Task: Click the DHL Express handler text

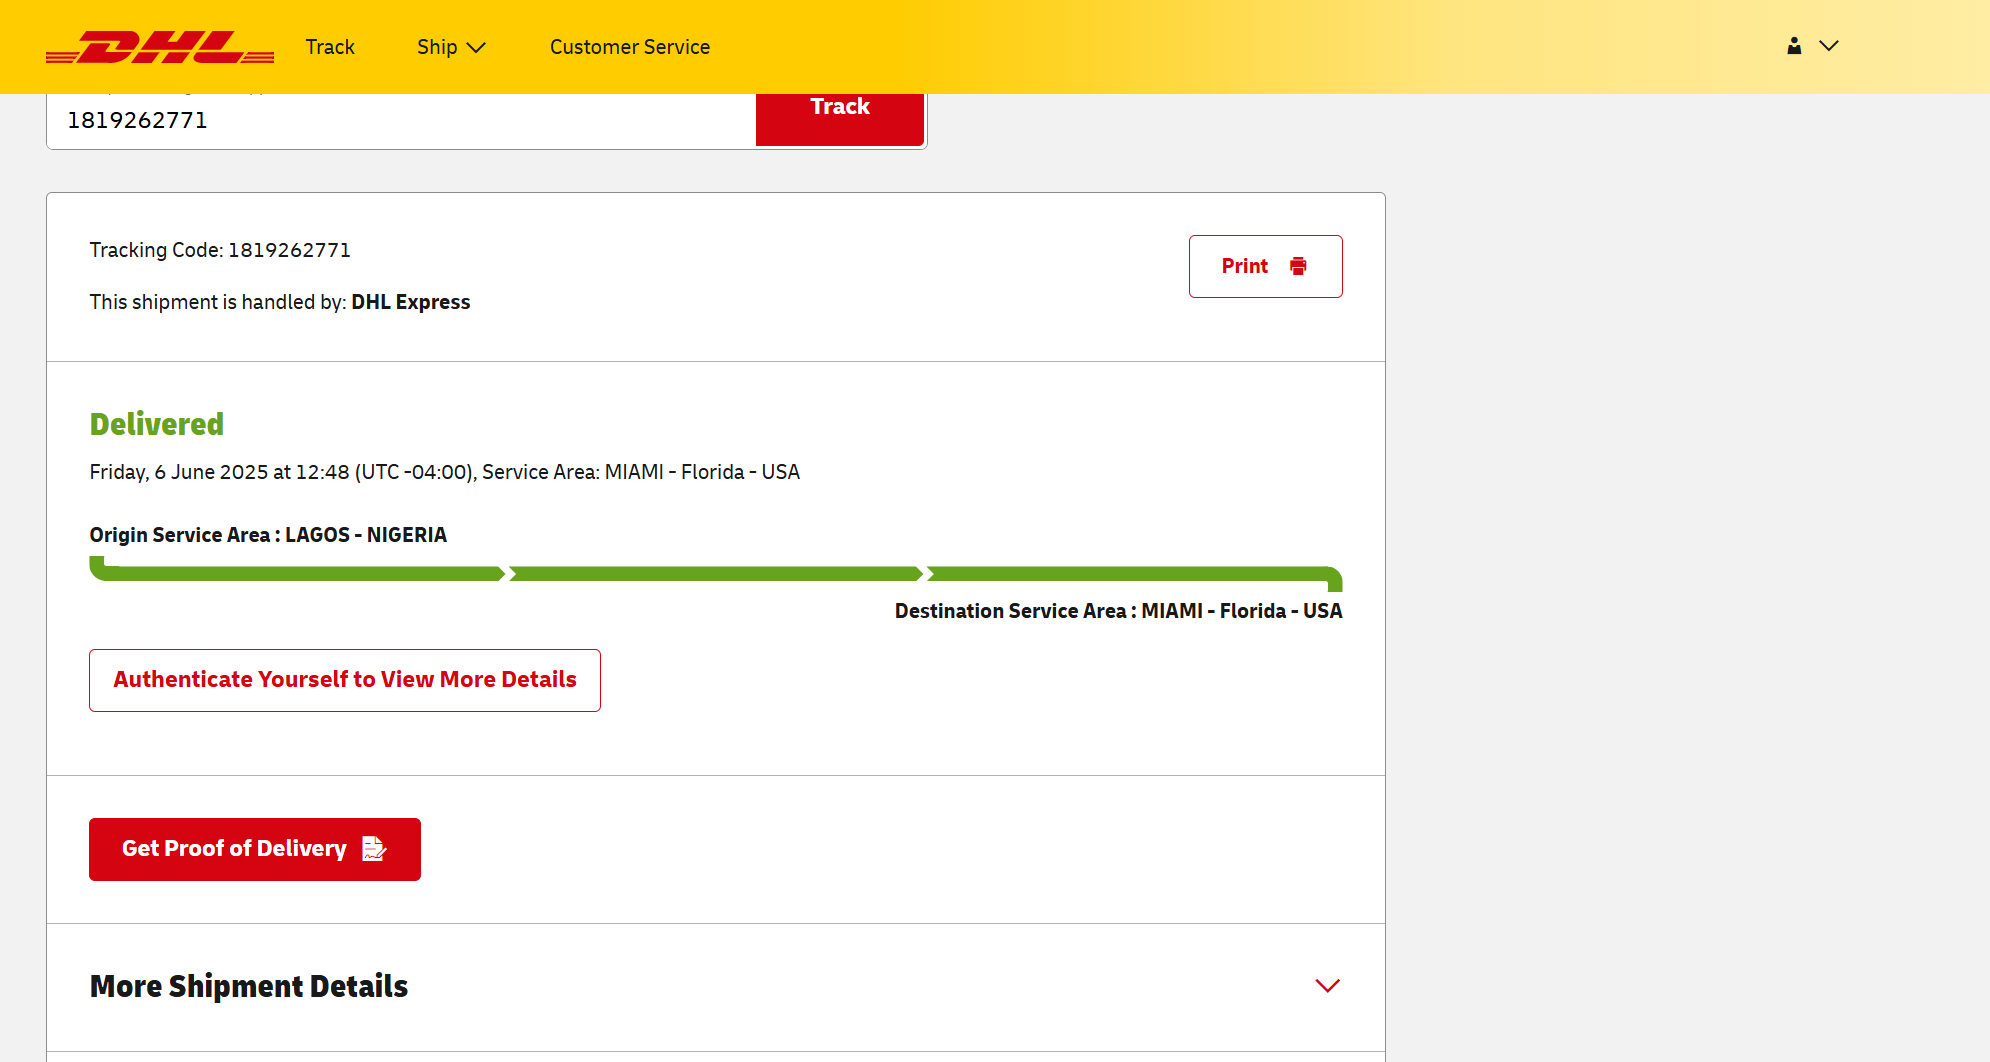Action: pos(410,302)
